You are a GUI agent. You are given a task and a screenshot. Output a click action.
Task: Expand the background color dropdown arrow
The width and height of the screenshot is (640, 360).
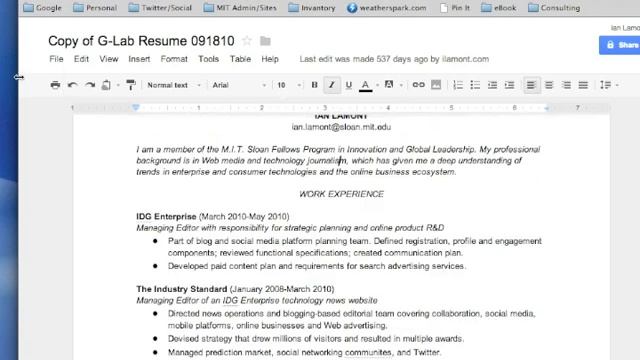(x=401, y=85)
